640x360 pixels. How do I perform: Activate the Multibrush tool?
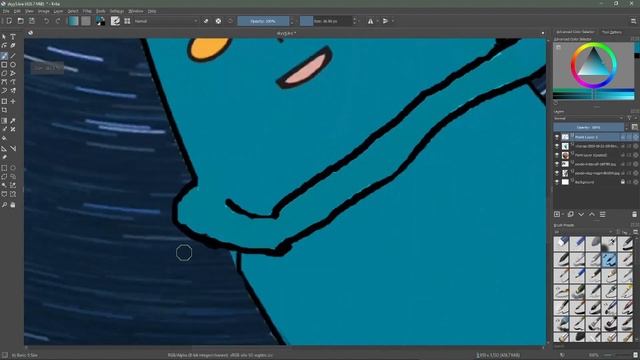coord(13,91)
